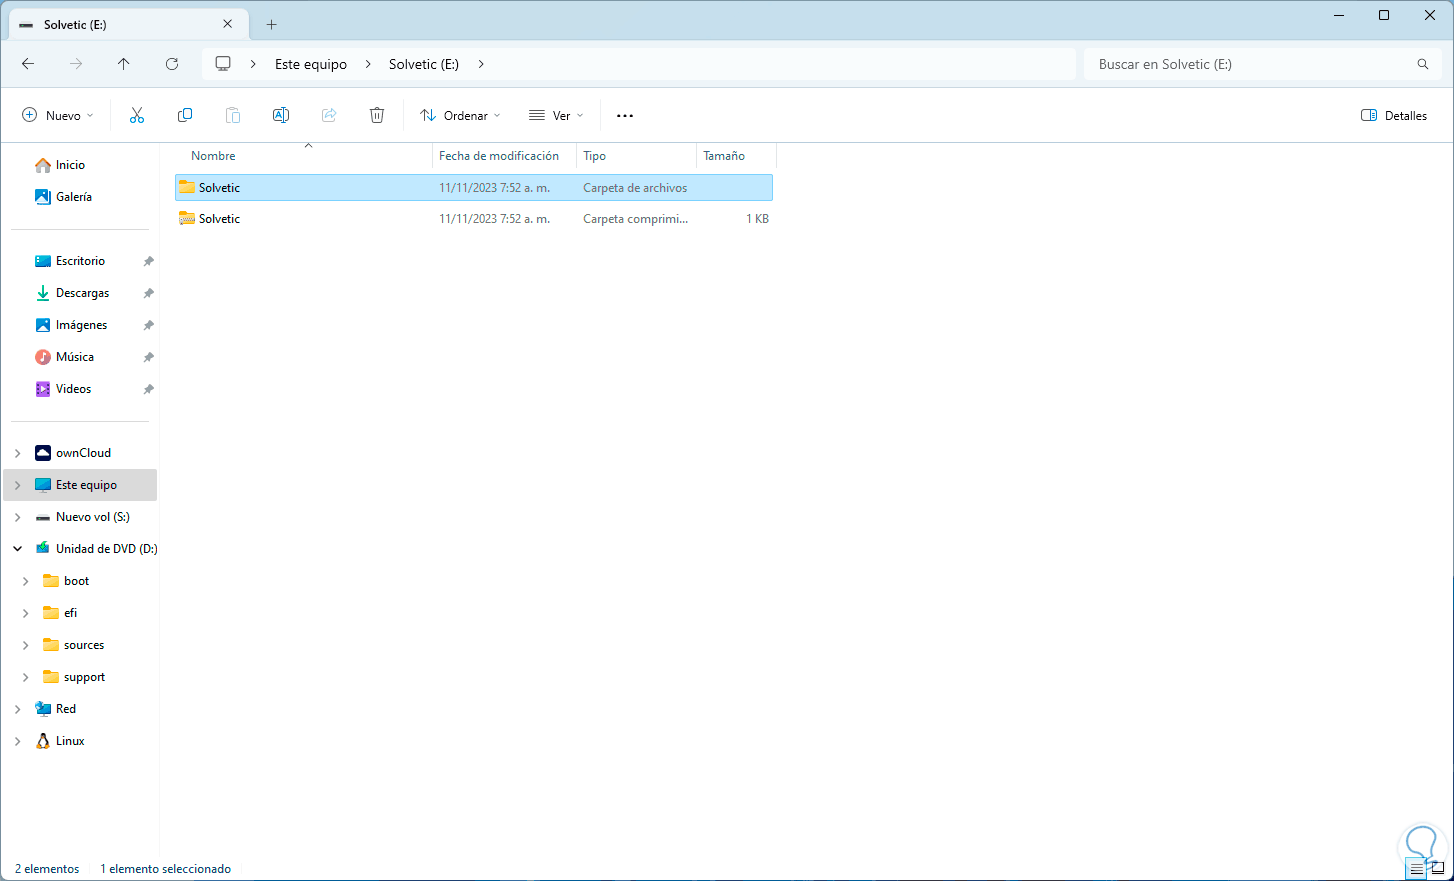Unpin Videos using its pin icon
This screenshot has height=881, width=1454.
[149, 389]
